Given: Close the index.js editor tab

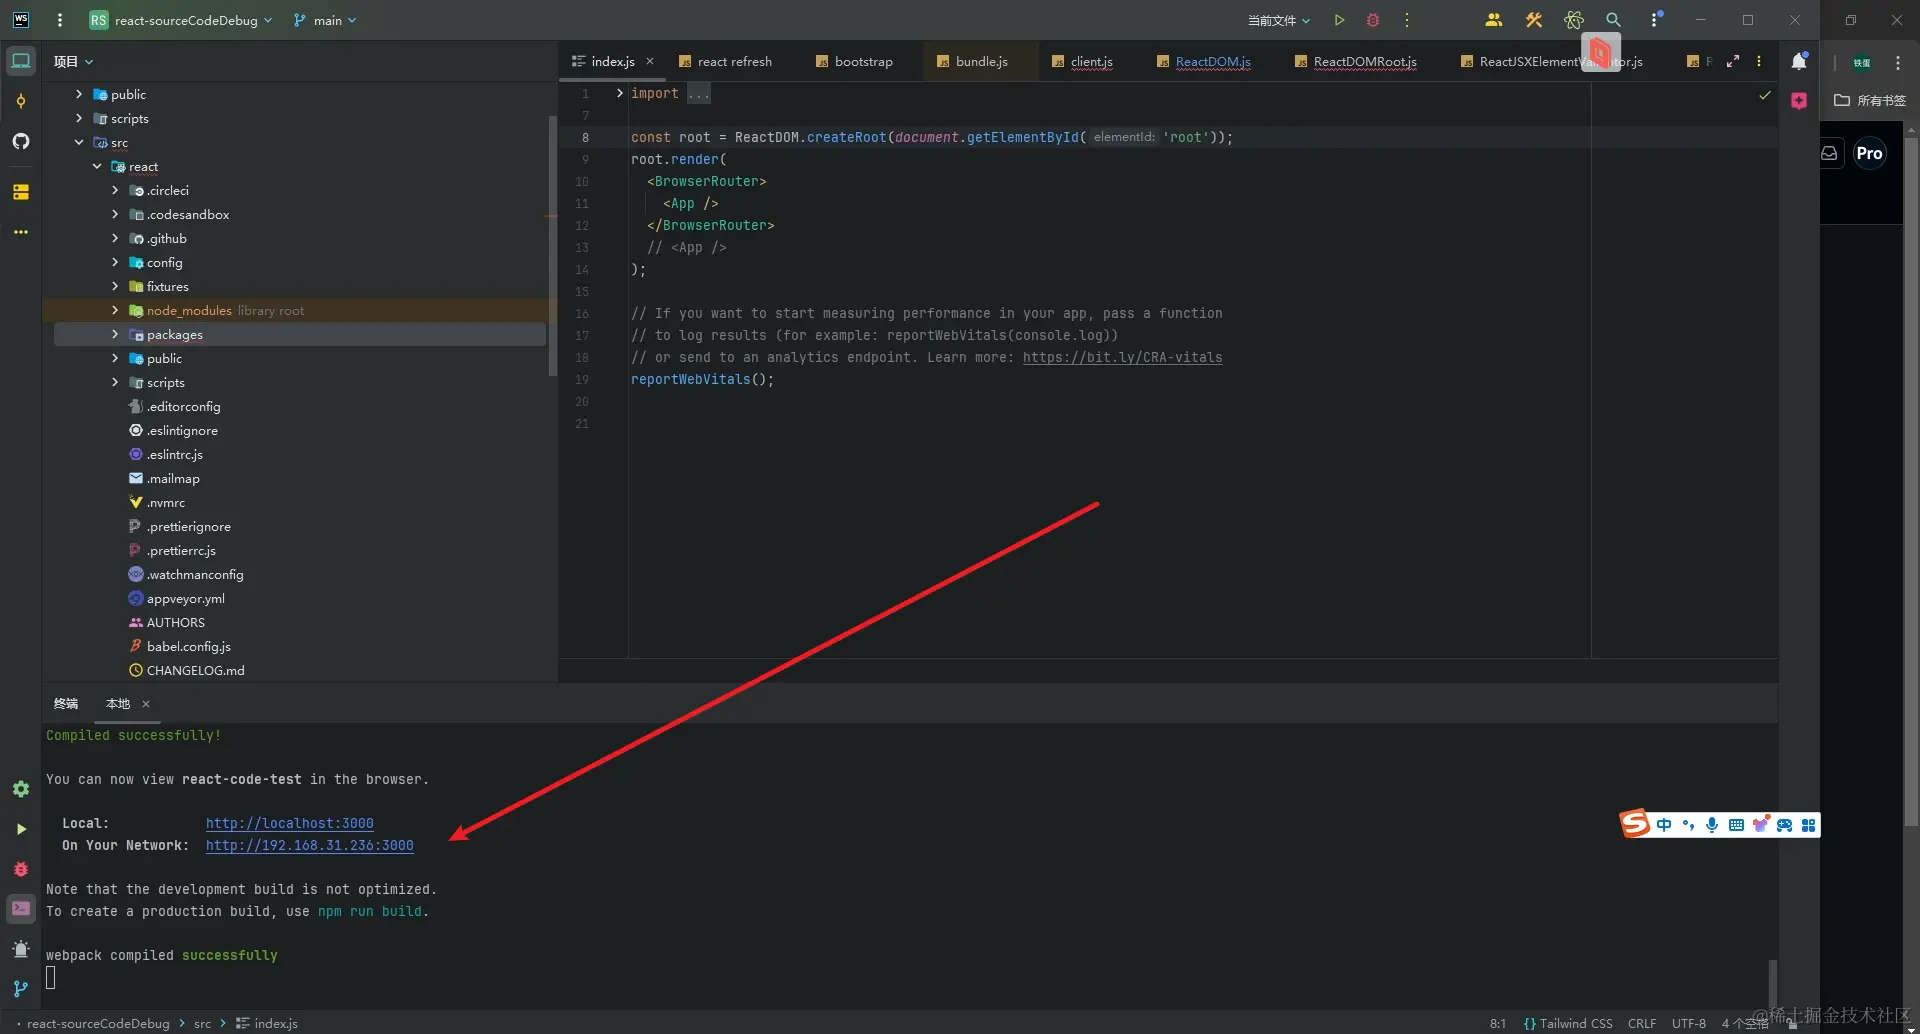Looking at the screenshot, I should tap(650, 61).
